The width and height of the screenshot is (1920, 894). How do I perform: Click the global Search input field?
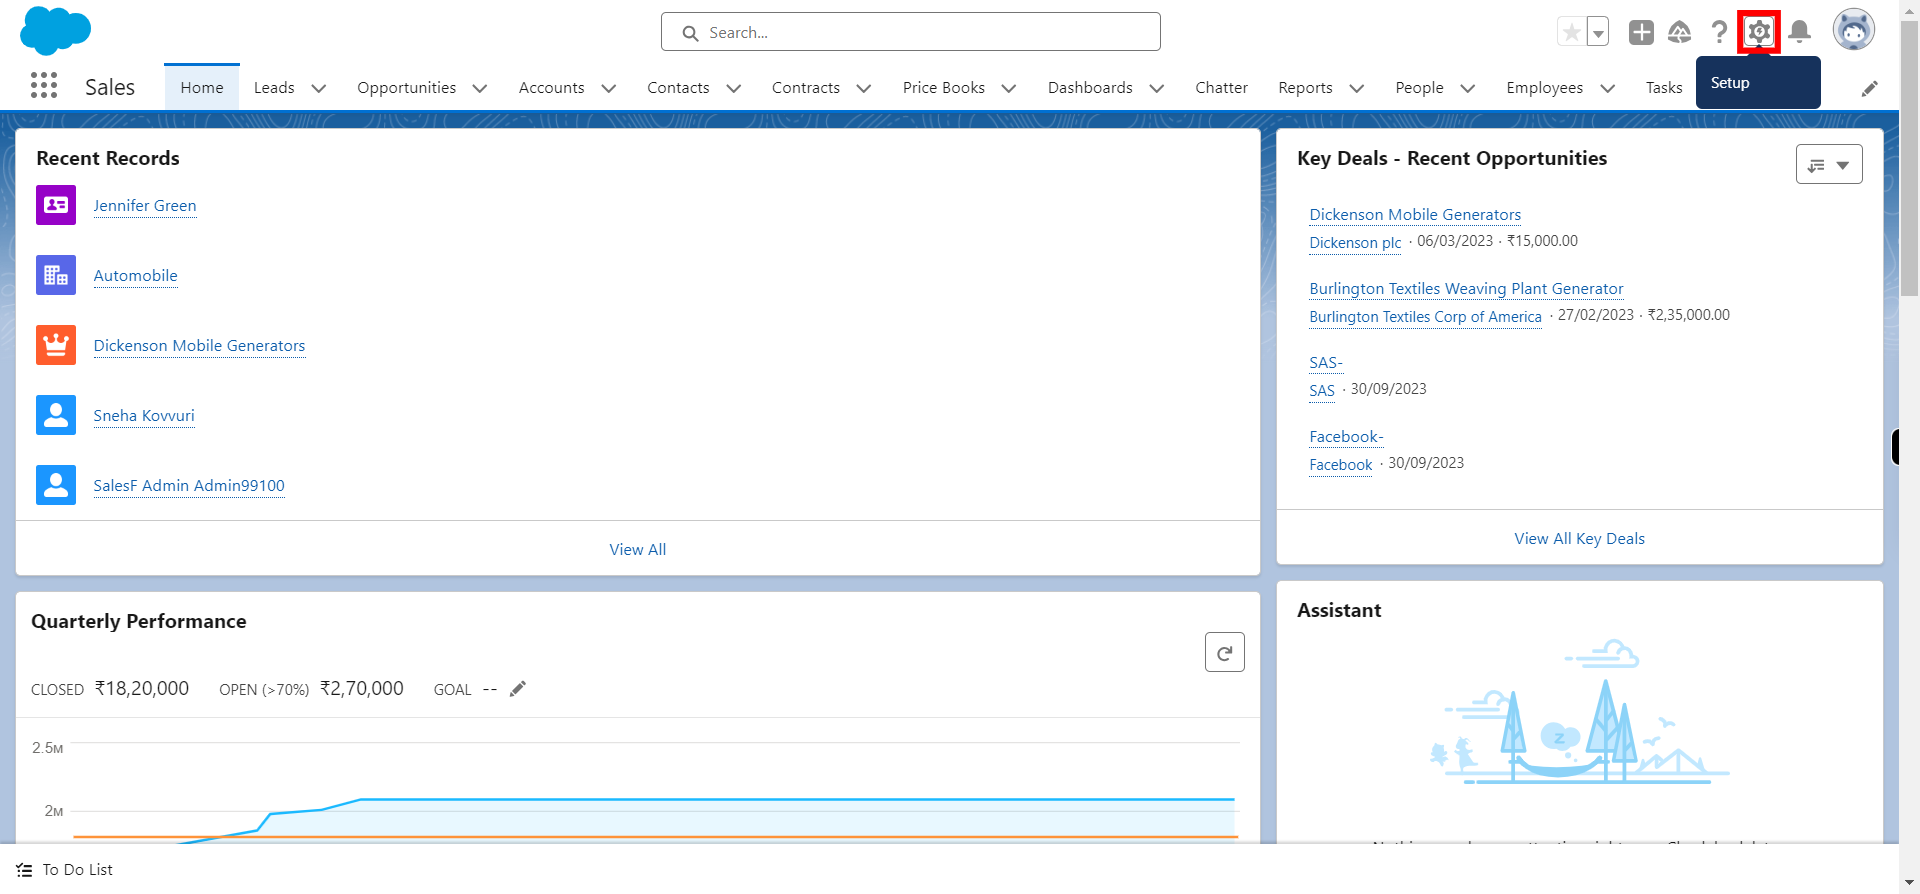(x=910, y=32)
